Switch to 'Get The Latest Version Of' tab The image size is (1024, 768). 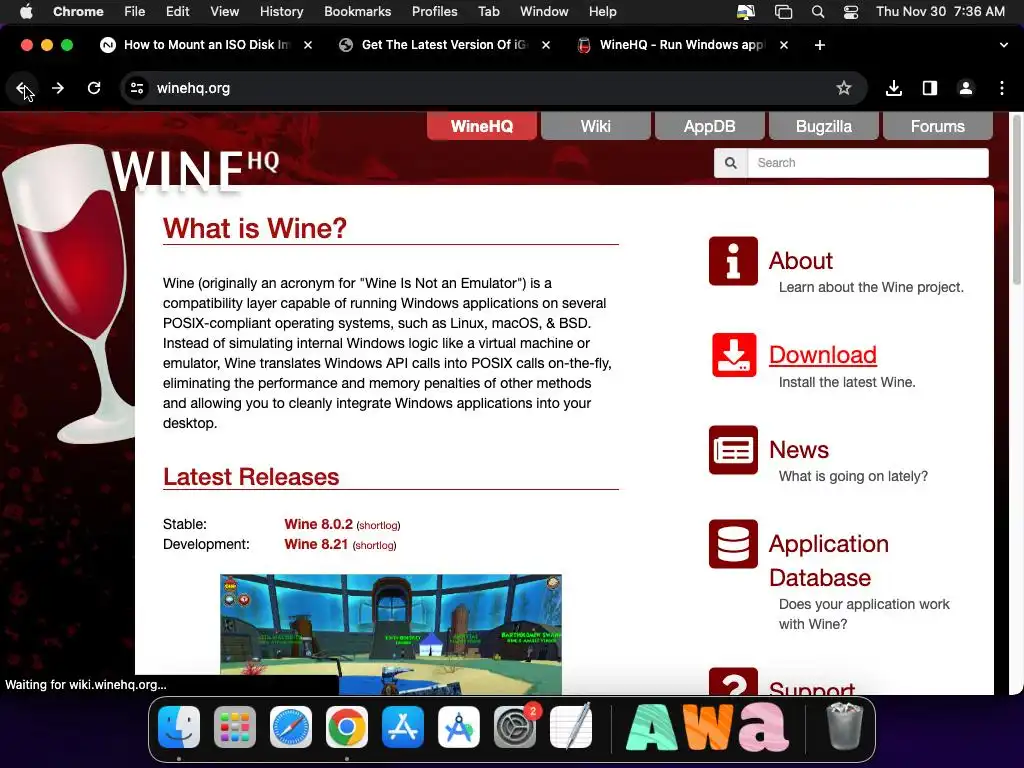point(444,45)
